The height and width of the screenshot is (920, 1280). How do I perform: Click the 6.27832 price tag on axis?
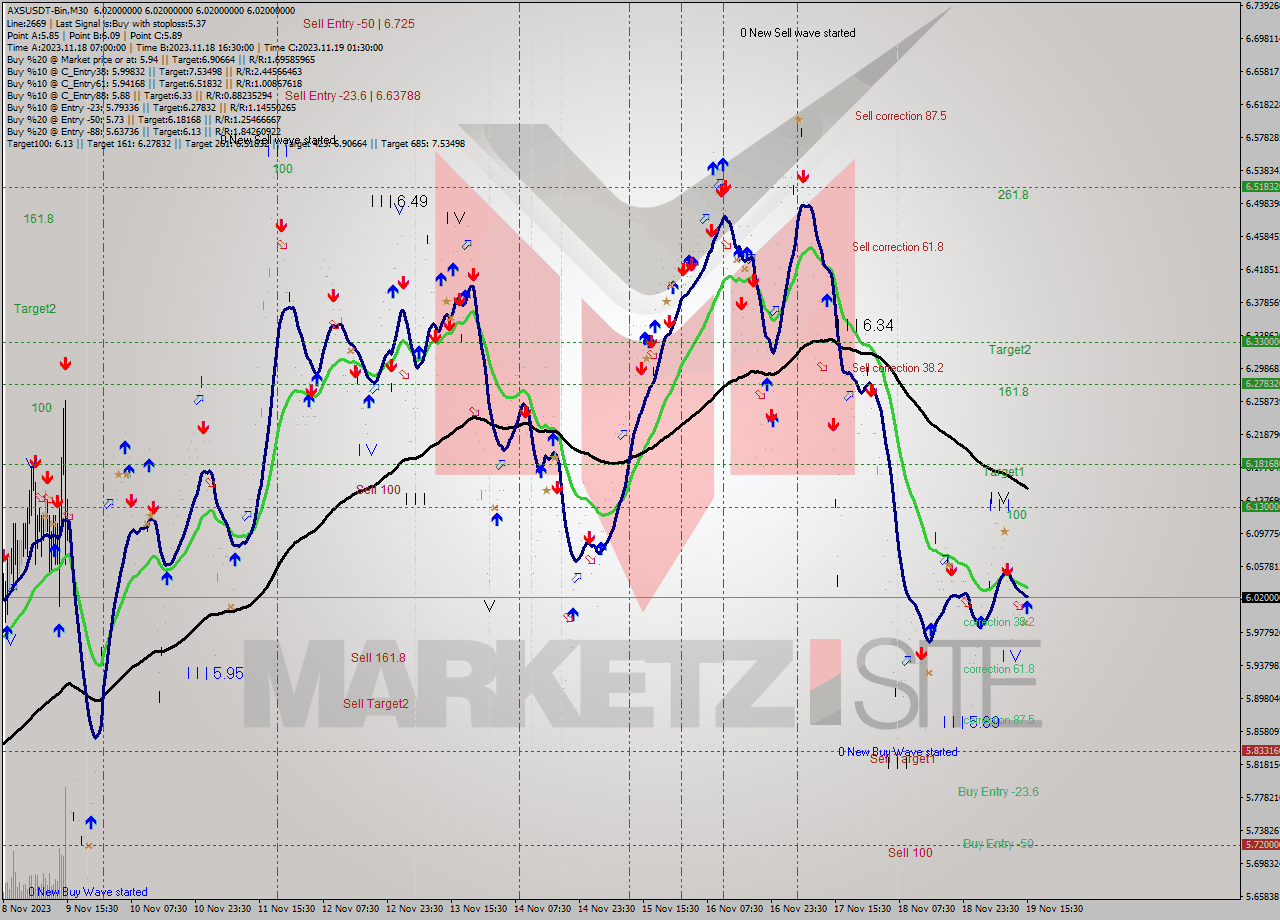pyautogui.click(x=1260, y=383)
